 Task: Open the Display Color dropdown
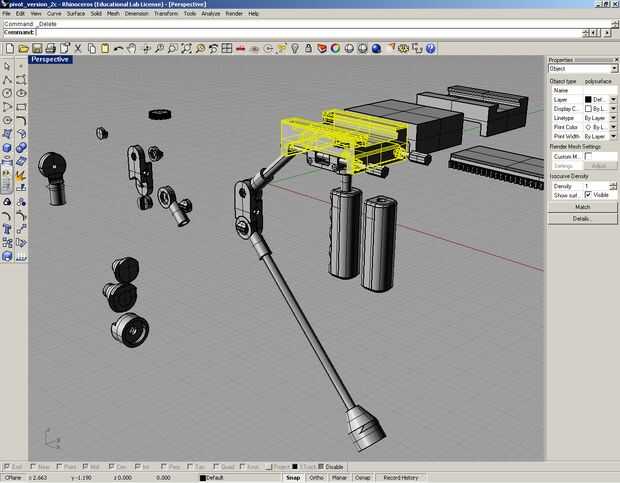pos(613,109)
